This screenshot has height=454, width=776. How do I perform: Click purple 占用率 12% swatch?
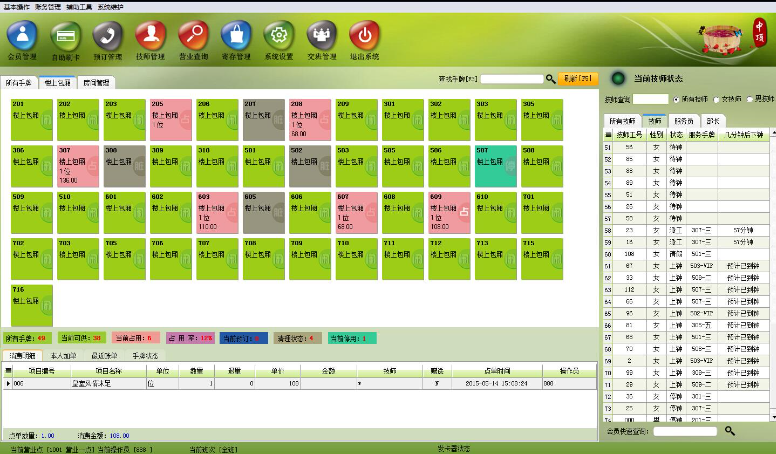click(190, 338)
